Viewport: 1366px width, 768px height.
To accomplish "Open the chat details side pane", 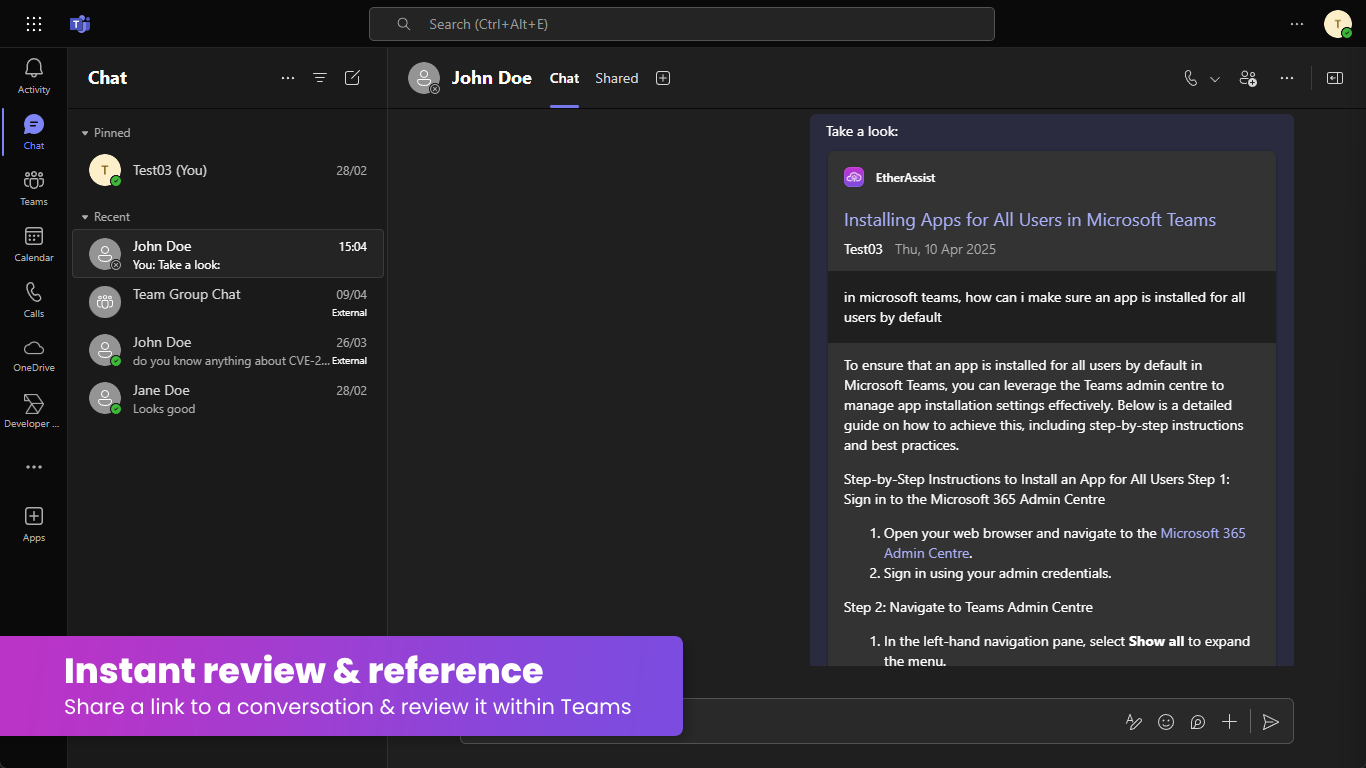I will coord(1335,78).
